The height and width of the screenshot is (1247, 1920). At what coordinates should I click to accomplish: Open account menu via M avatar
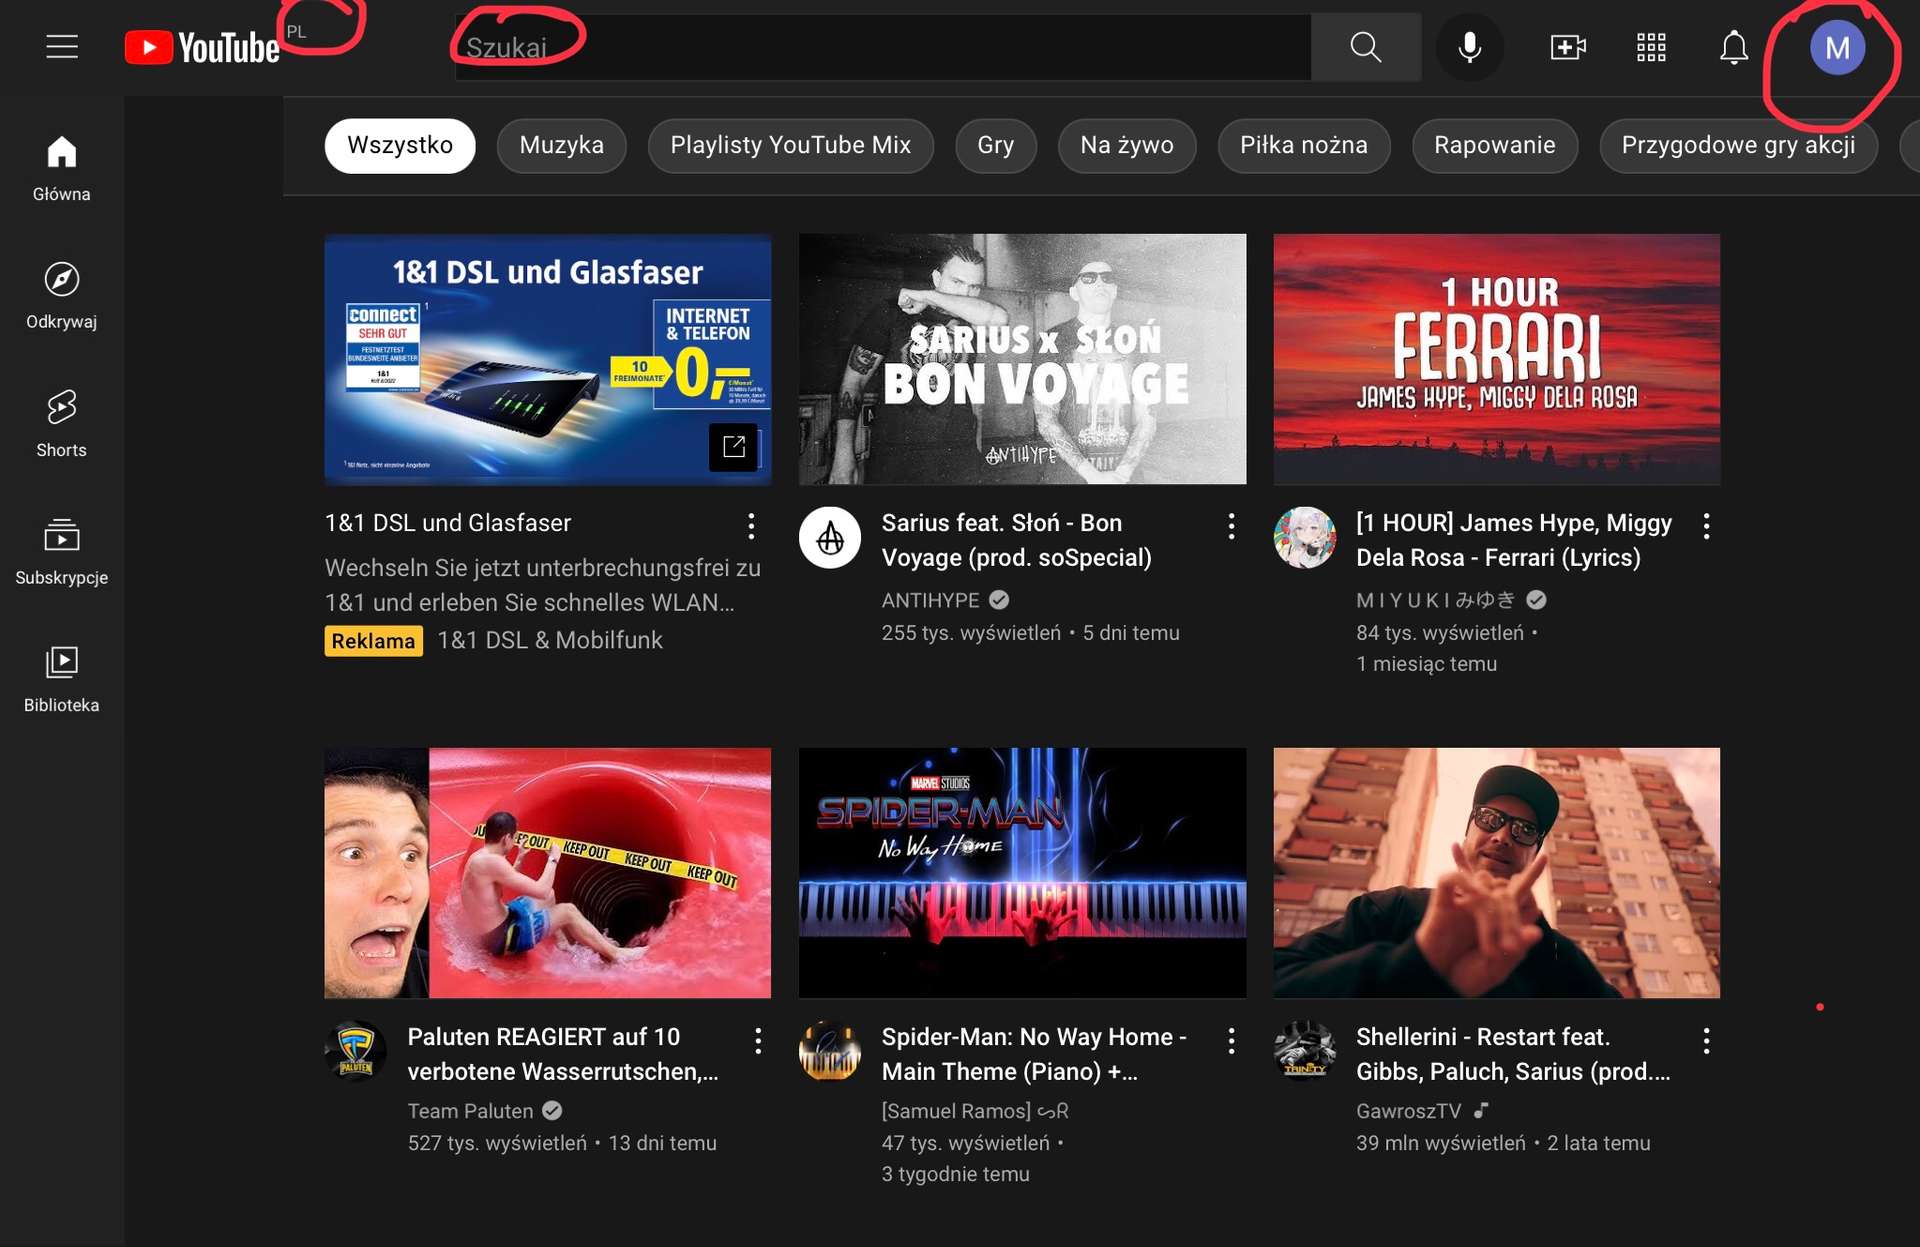pos(1837,47)
